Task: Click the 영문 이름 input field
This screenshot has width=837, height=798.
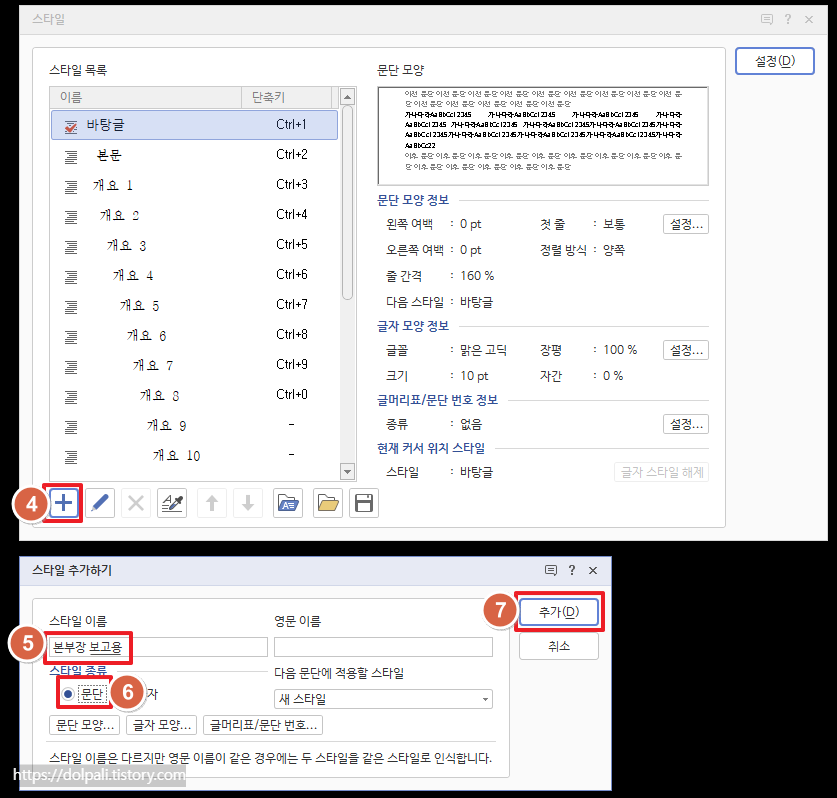Action: [383, 648]
